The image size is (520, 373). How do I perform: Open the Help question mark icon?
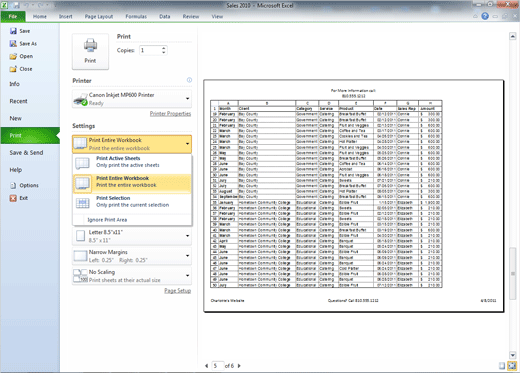[x=485, y=16]
